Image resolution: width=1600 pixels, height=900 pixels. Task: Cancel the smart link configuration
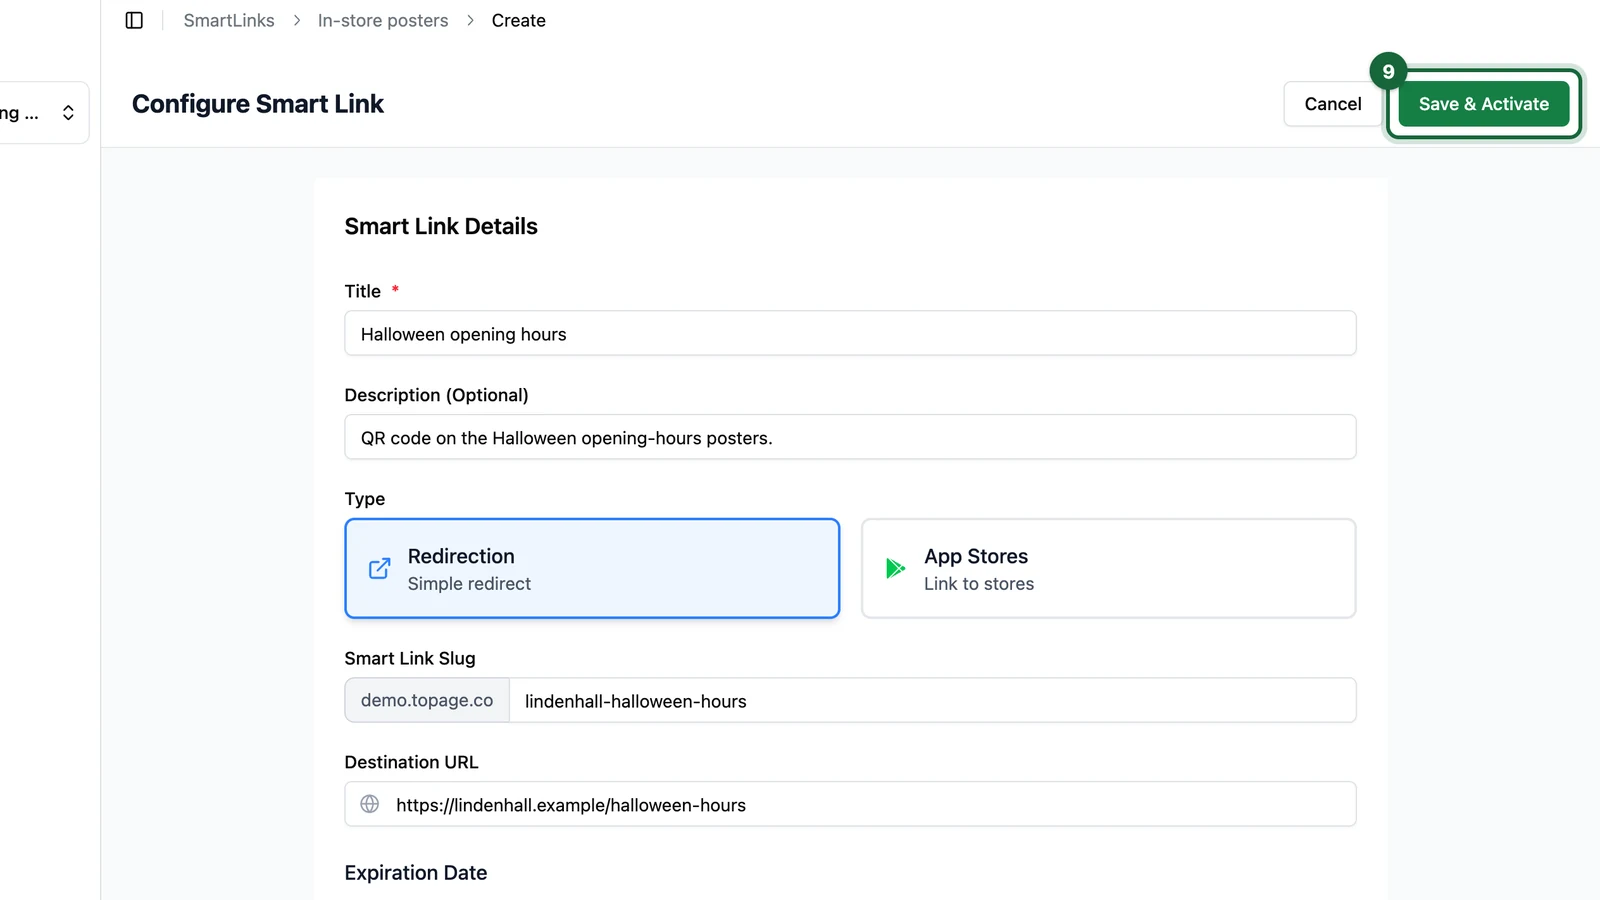pyautogui.click(x=1333, y=104)
